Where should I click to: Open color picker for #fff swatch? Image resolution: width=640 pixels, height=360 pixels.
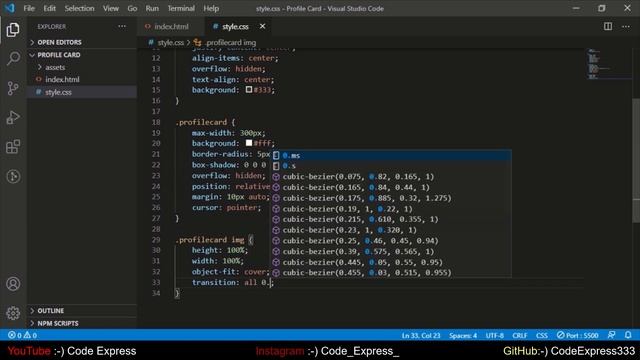coord(249,143)
